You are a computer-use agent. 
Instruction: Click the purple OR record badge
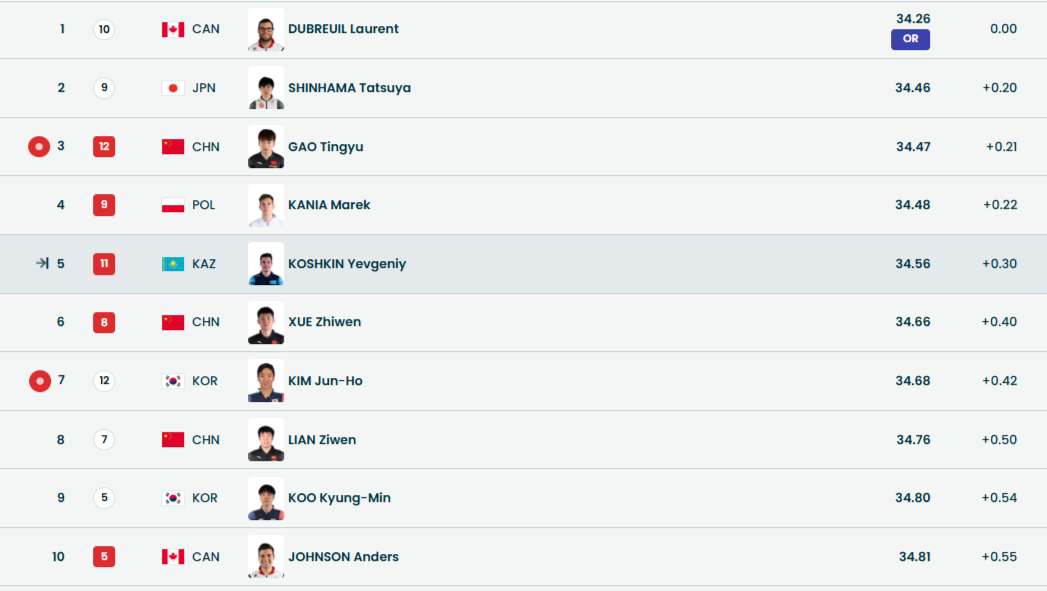[910, 39]
